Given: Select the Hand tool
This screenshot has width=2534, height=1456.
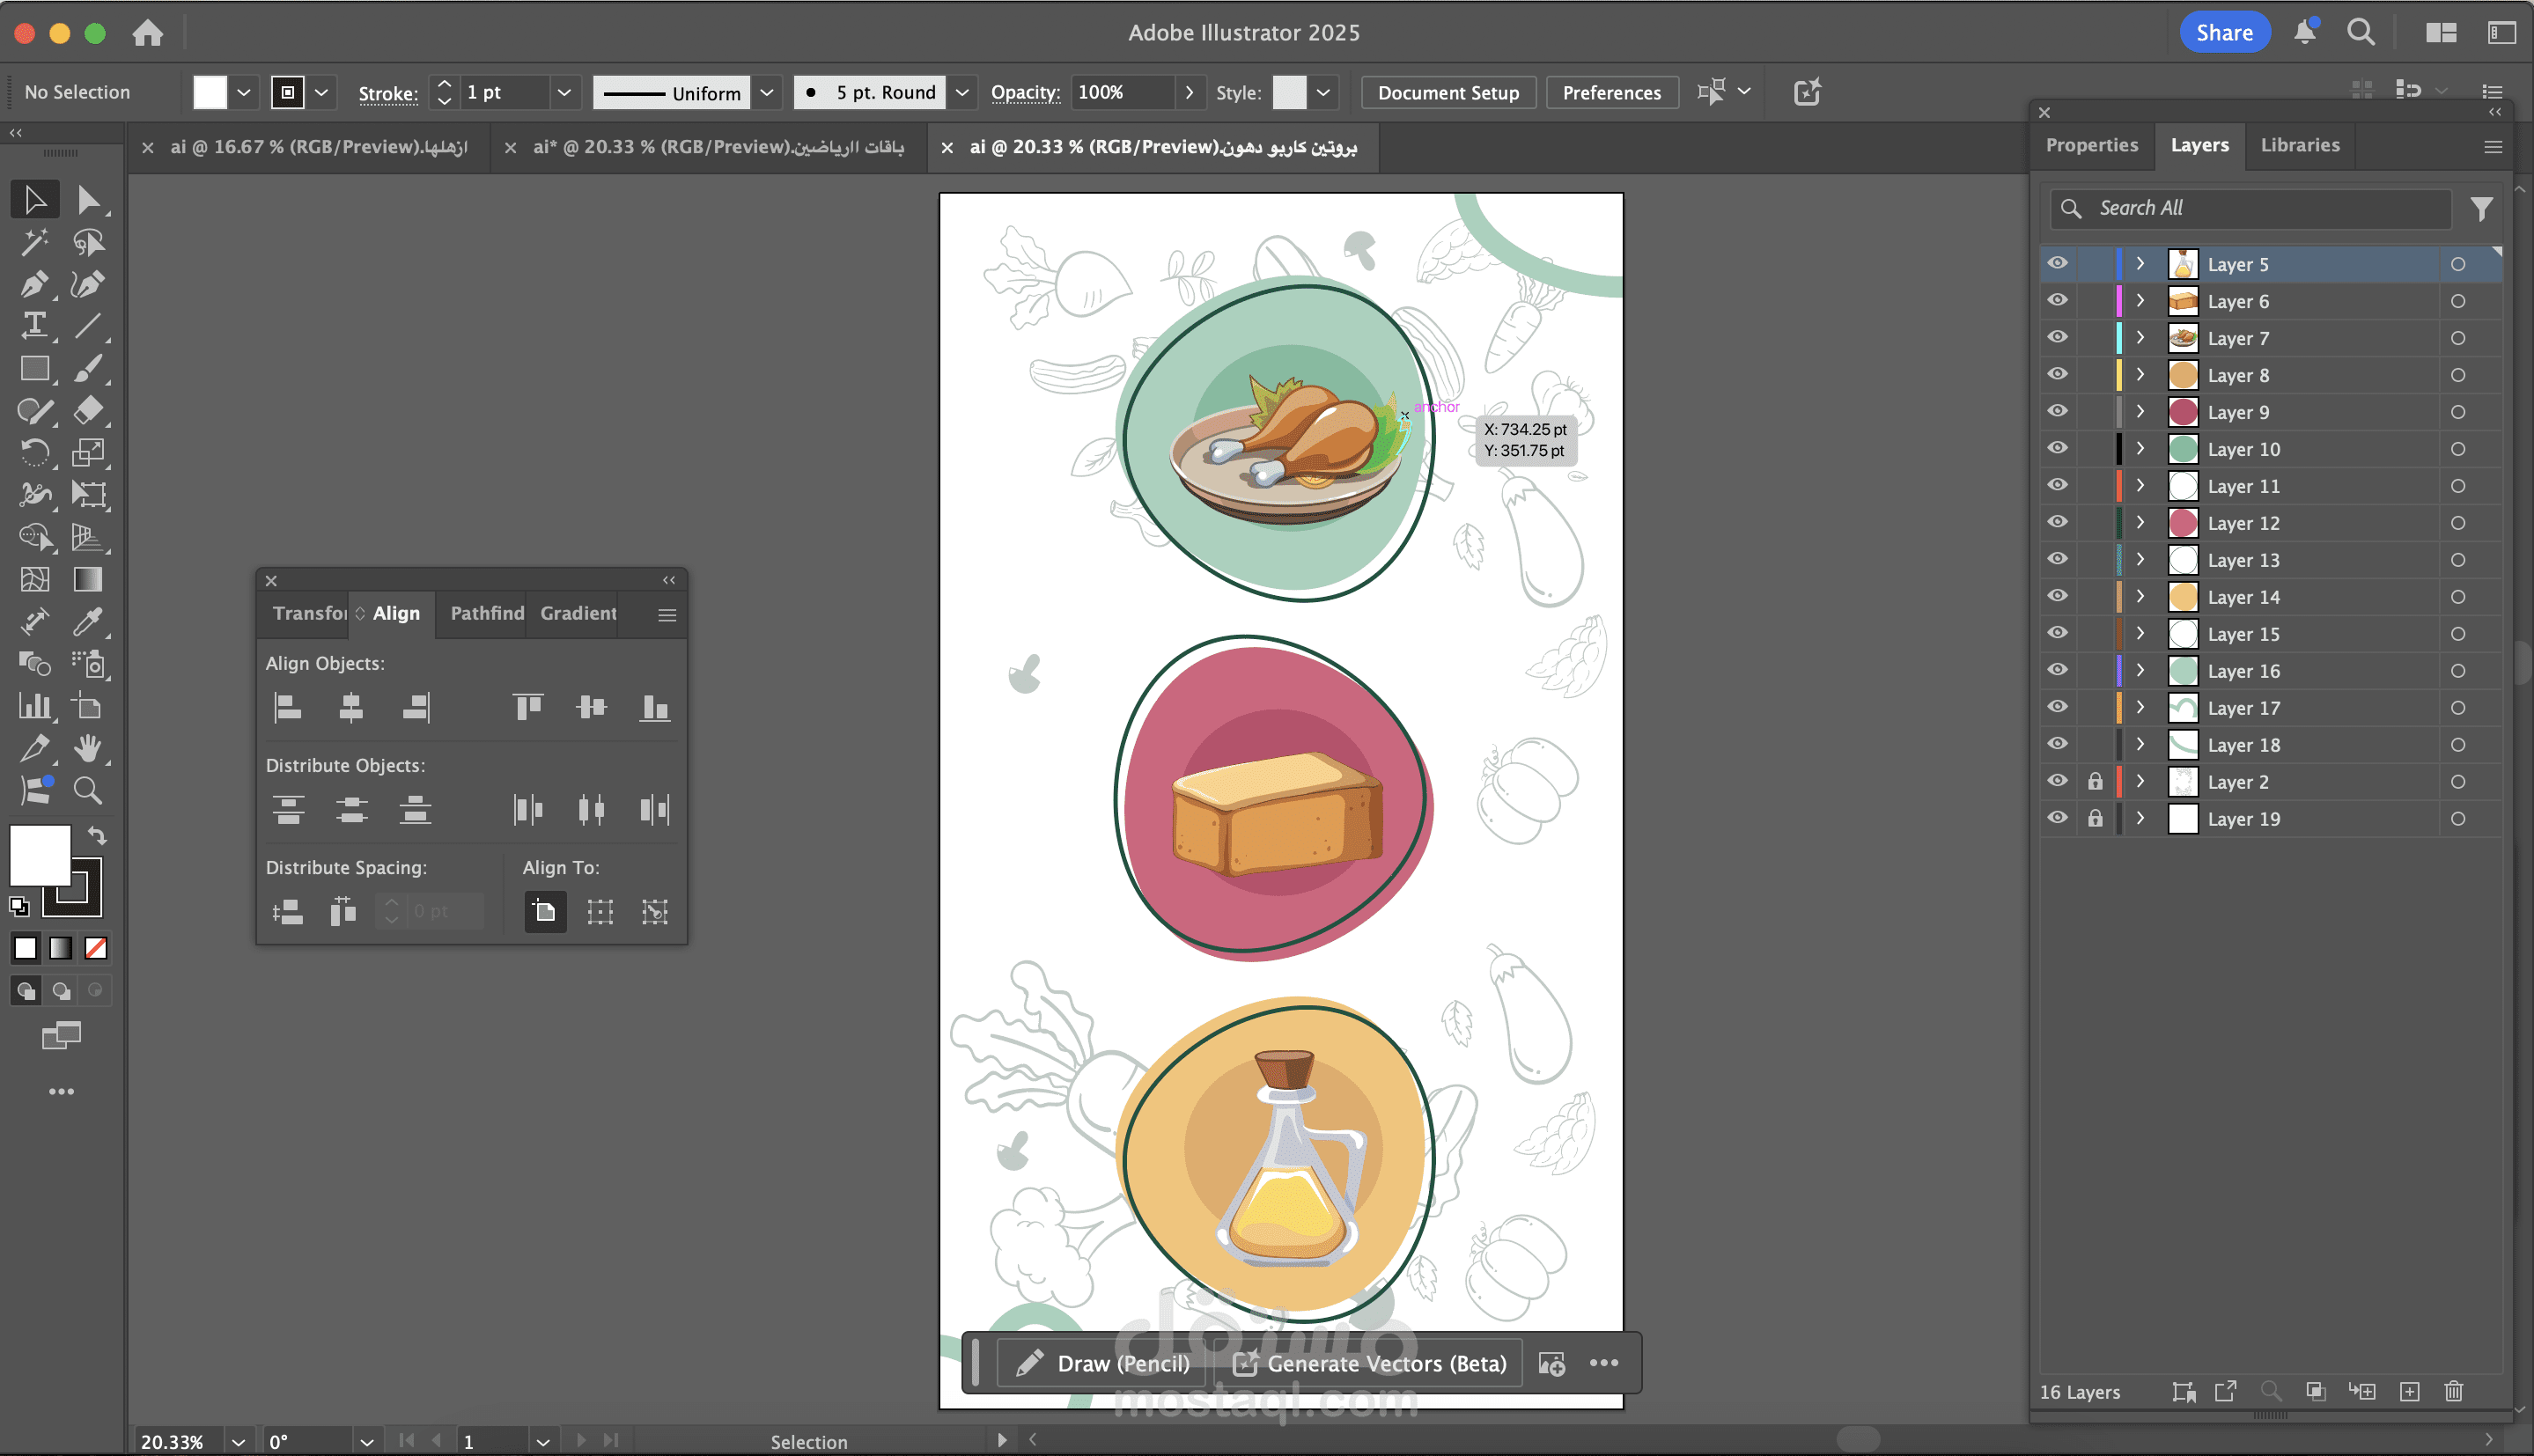Looking at the screenshot, I should click(87, 748).
